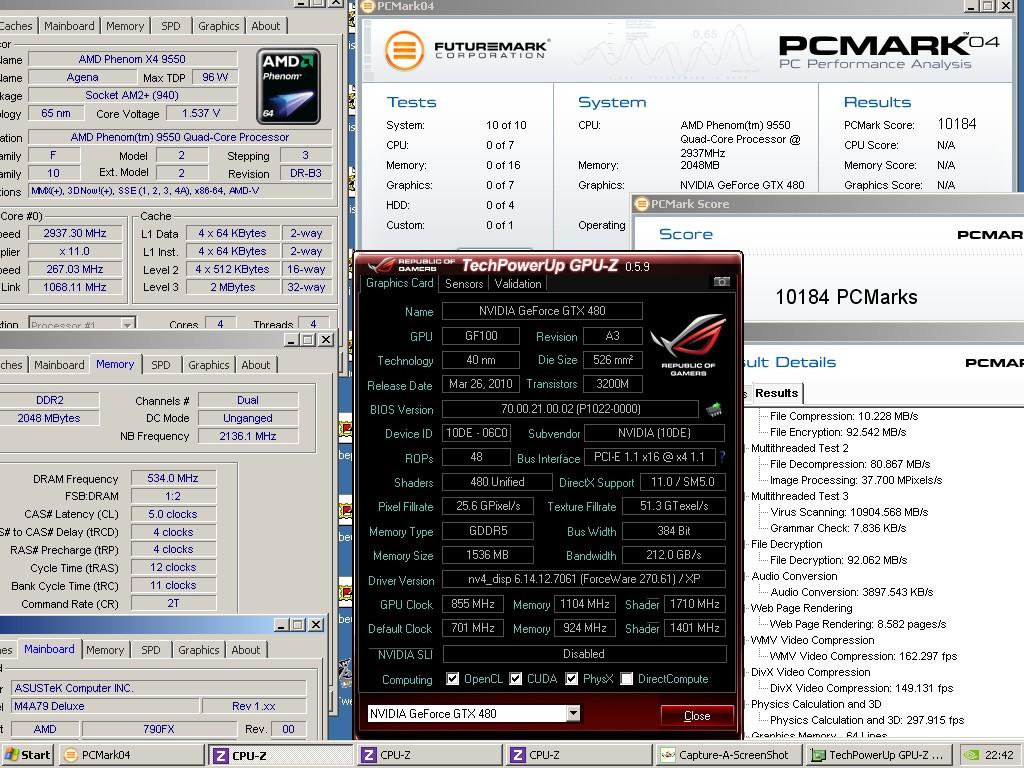This screenshot has height=768, width=1024.
Task: Select the File Decryption tree item
Action: (x=786, y=544)
